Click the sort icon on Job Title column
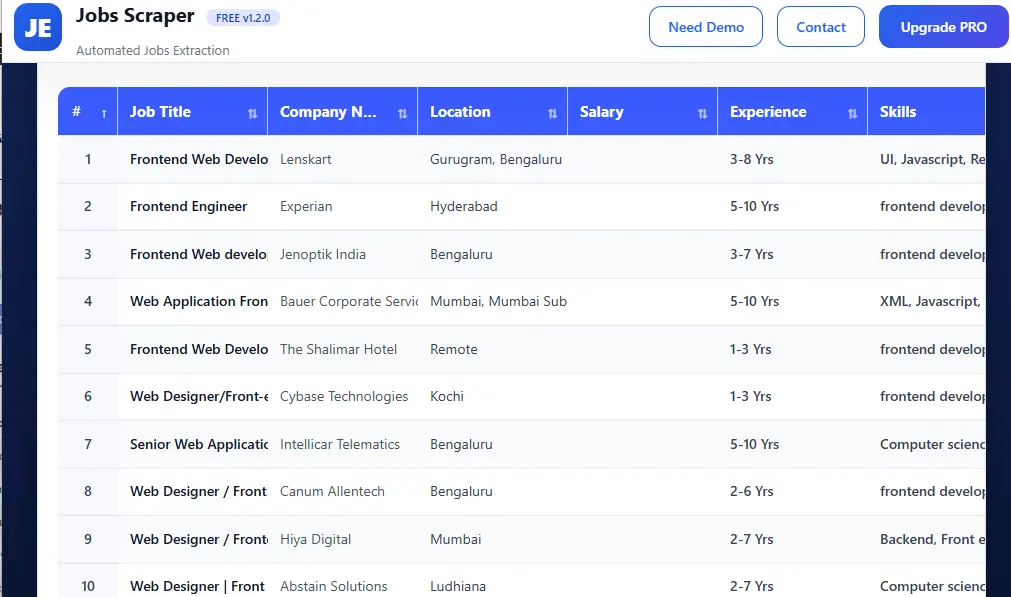Image resolution: width=1011 pixels, height=597 pixels. pyautogui.click(x=255, y=112)
